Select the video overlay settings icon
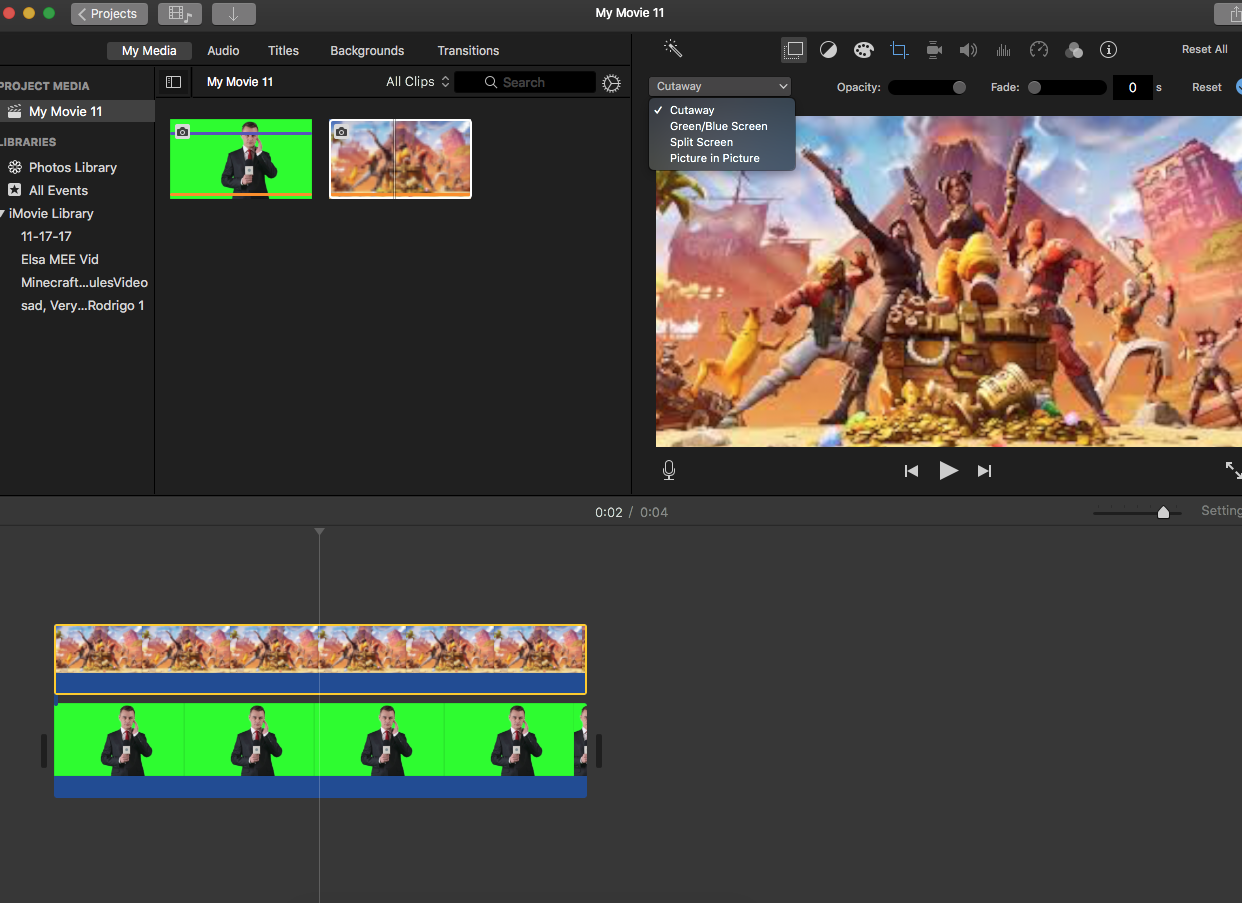The width and height of the screenshot is (1242, 903). [794, 50]
